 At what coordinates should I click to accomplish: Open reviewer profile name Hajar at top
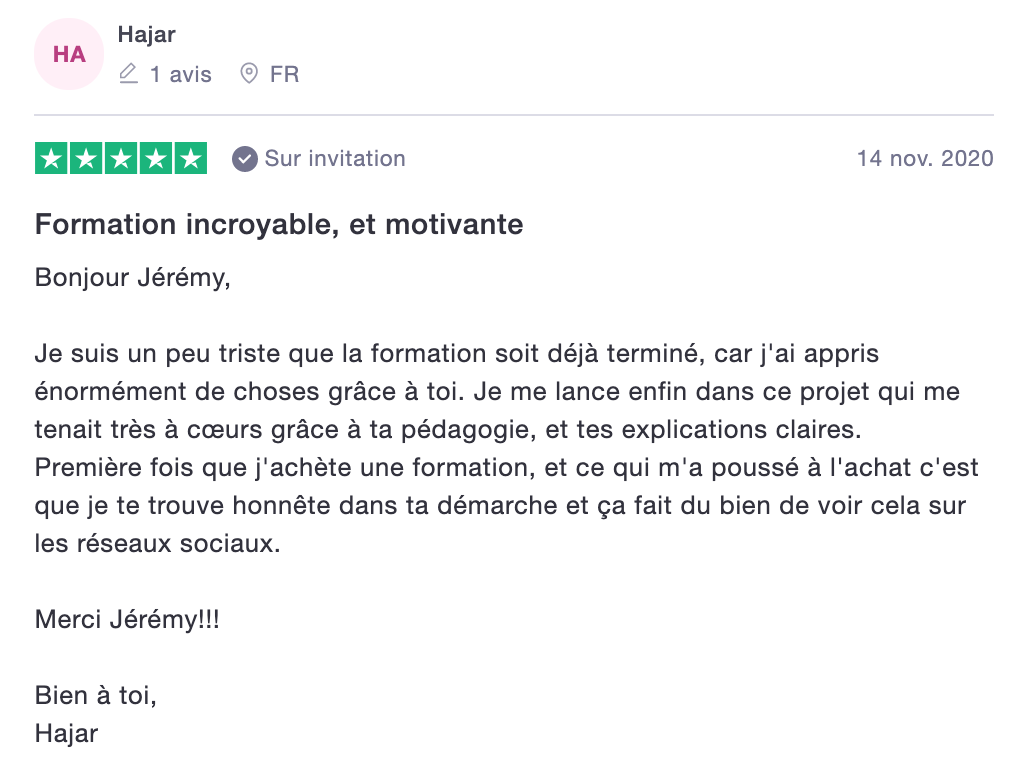(x=146, y=34)
